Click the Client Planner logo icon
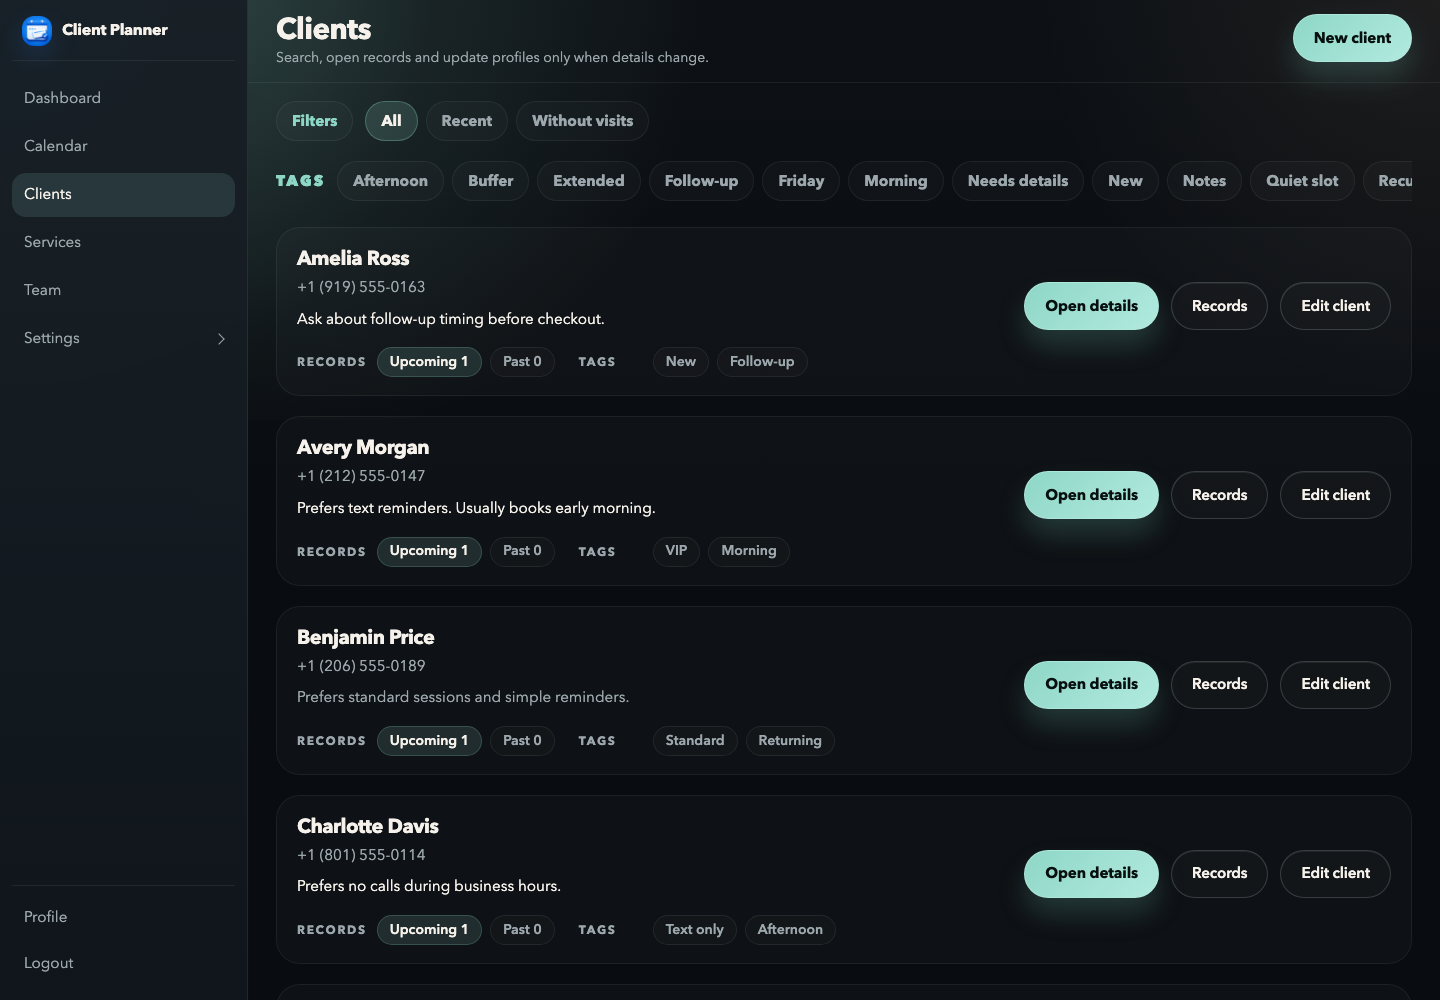1440x1000 pixels. click(x=37, y=31)
